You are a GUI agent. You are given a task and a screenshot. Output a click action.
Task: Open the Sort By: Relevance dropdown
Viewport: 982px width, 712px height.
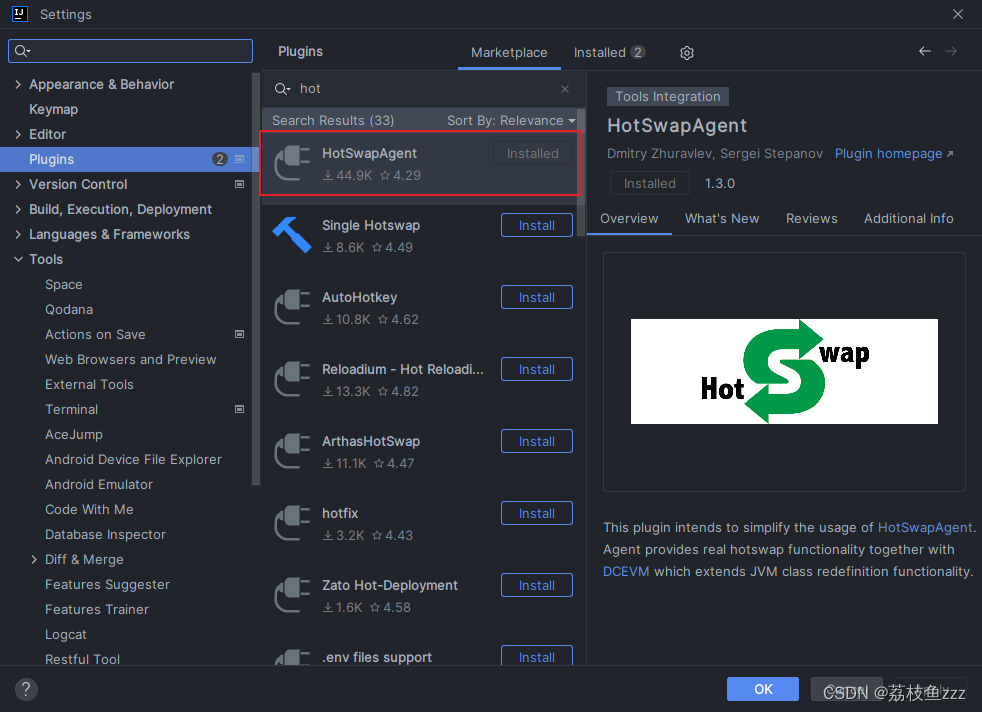[x=511, y=120]
